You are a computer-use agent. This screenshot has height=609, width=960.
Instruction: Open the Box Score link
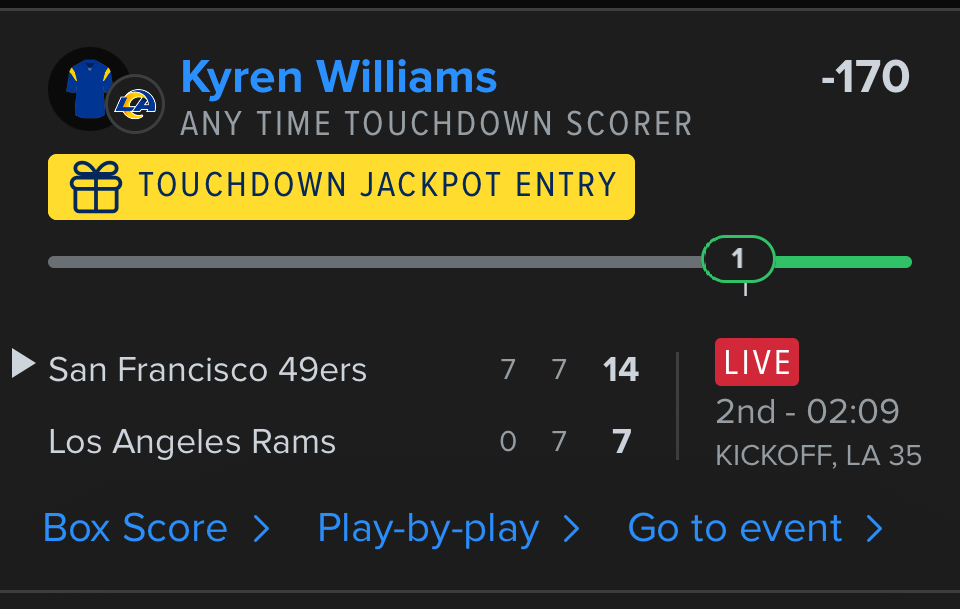click(135, 528)
